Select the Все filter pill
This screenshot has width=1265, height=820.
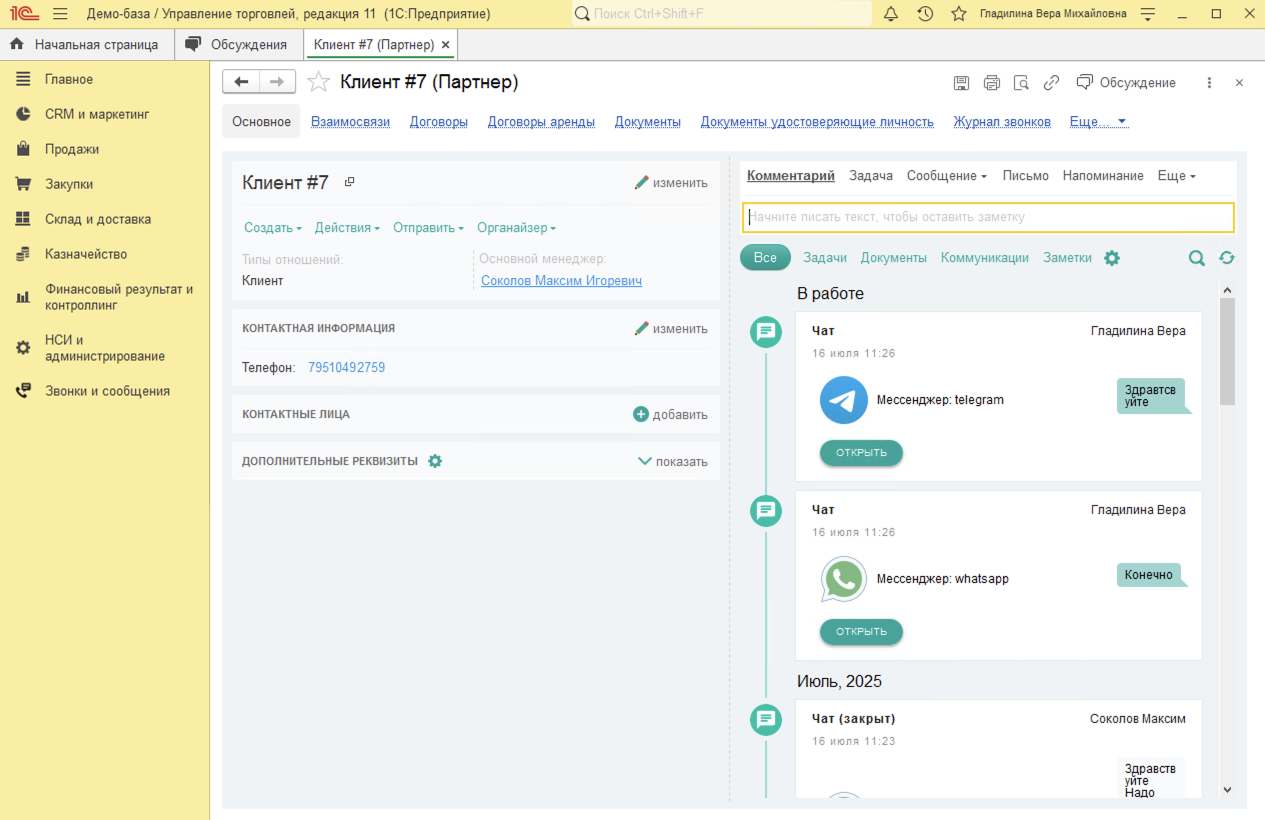point(765,257)
